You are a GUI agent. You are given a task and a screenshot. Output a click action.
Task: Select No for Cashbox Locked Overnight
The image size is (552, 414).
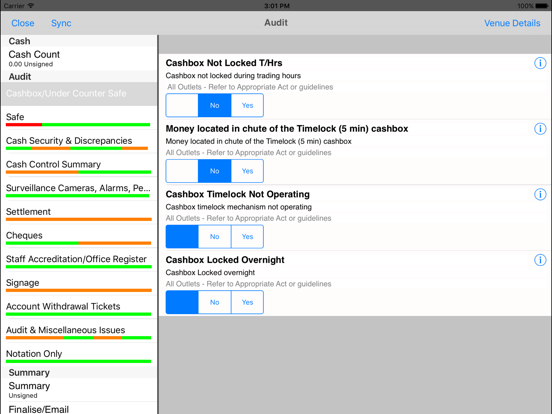(214, 302)
